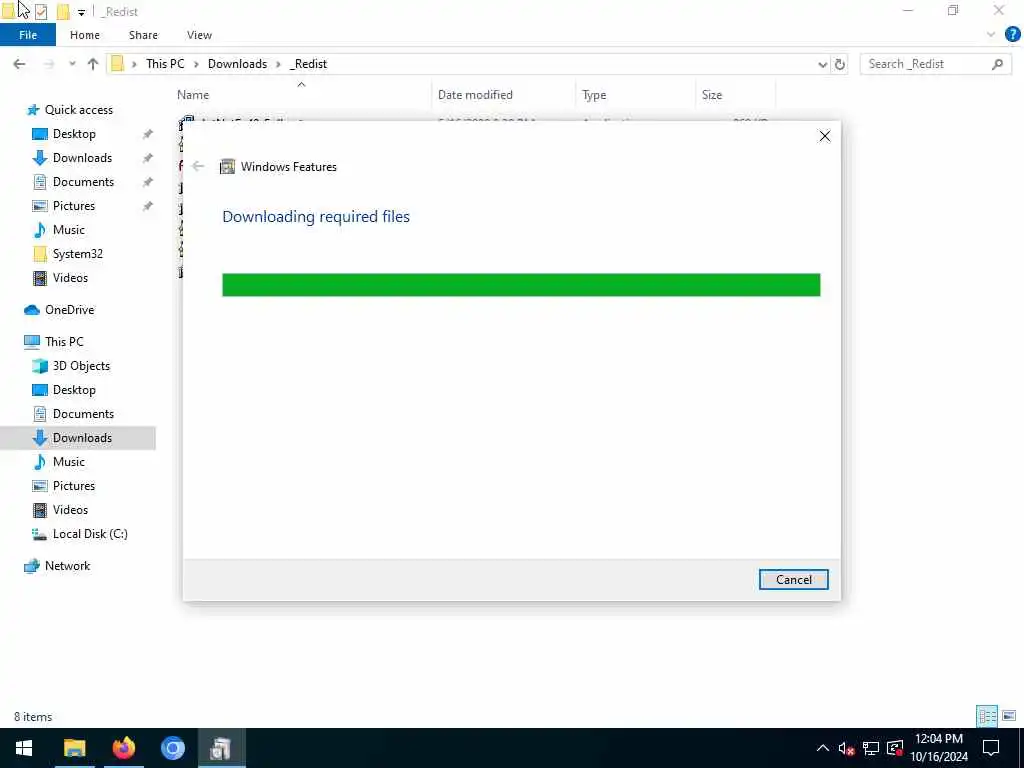Show hidden system tray icons

pos(822,748)
